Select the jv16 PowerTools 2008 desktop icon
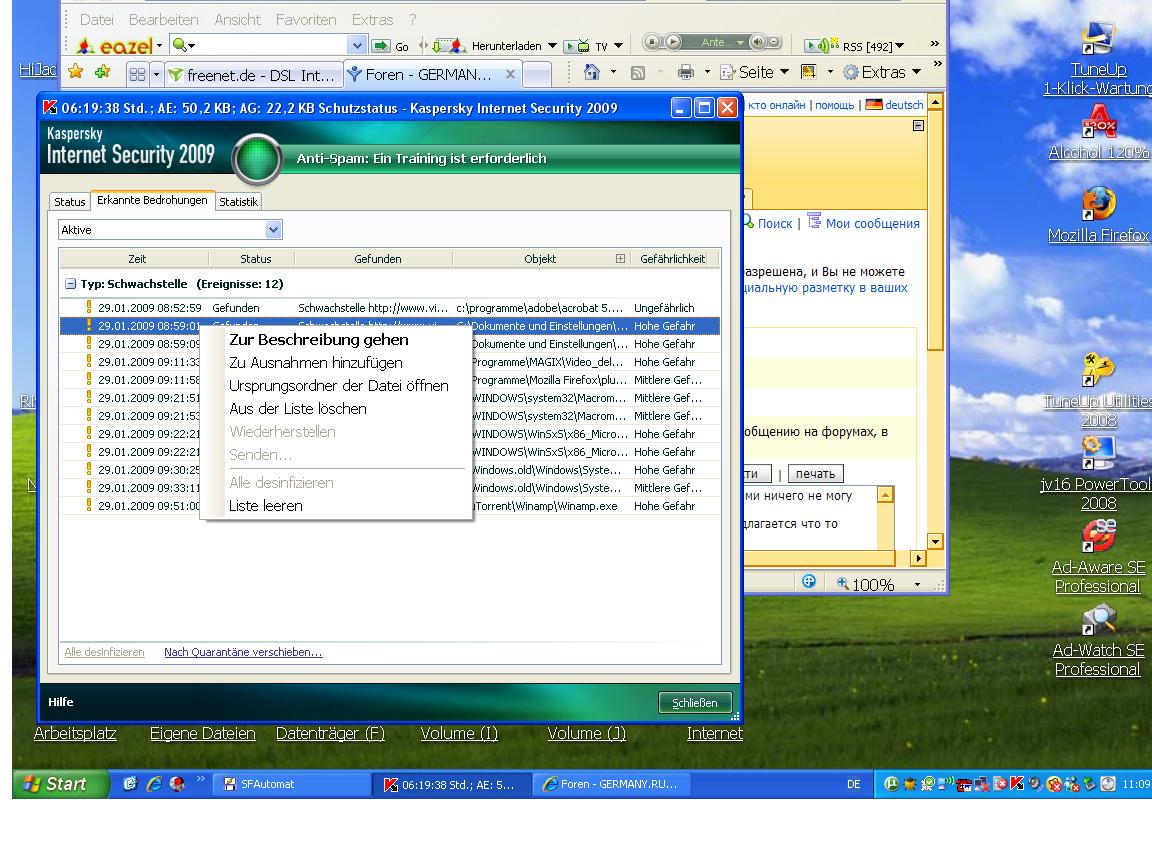This screenshot has width=1152, height=864. [1098, 474]
